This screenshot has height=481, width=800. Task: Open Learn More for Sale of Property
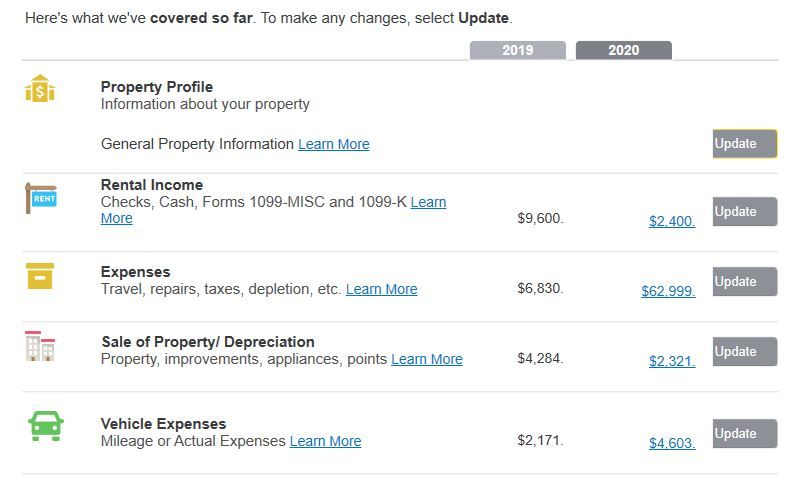click(x=427, y=359)
